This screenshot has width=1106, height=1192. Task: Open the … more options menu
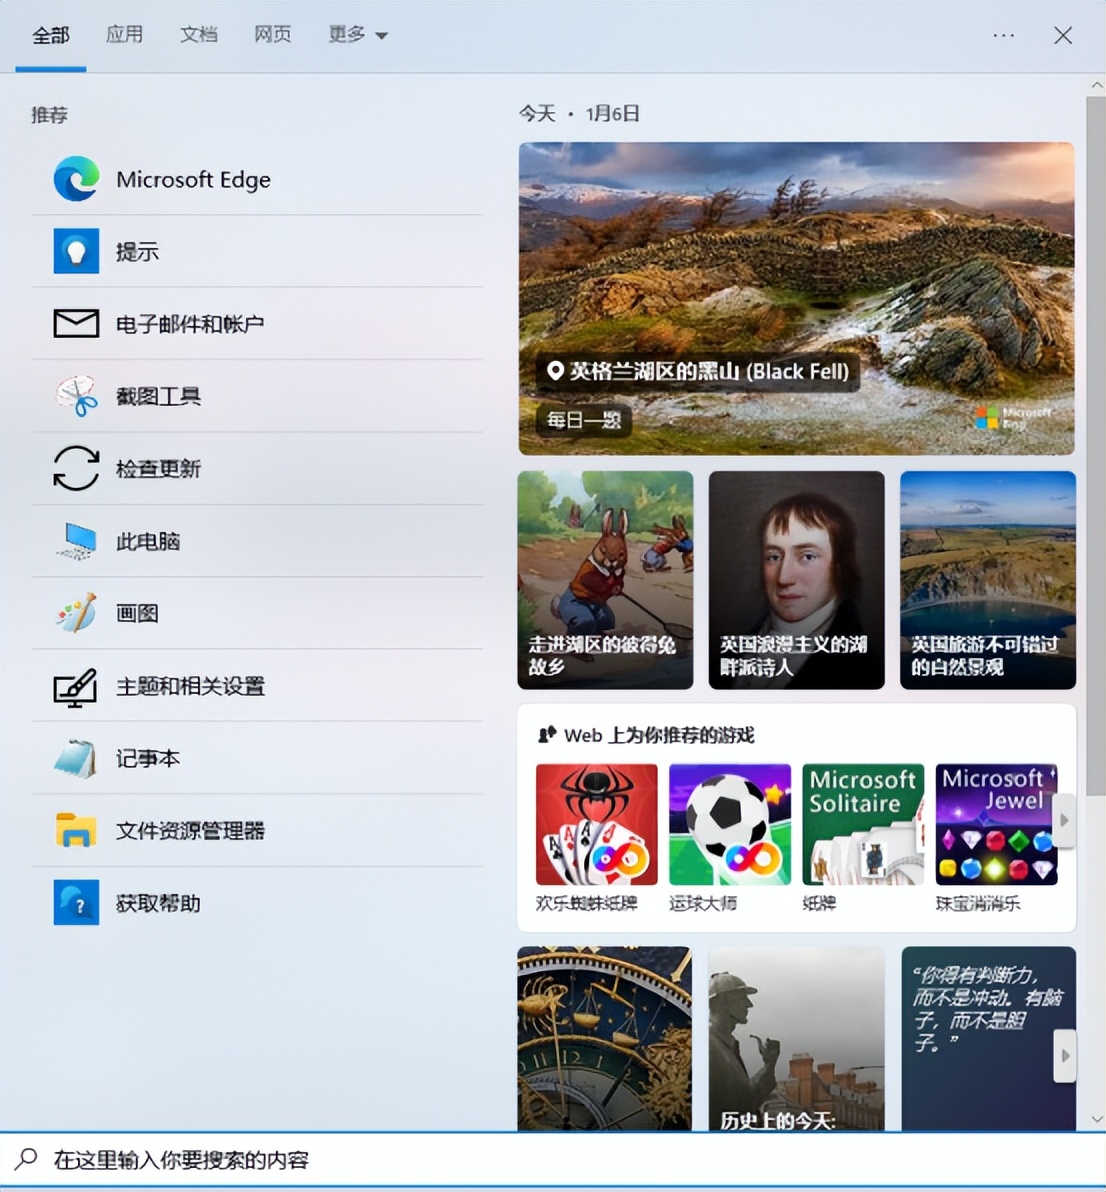(x=1004, y=34)
